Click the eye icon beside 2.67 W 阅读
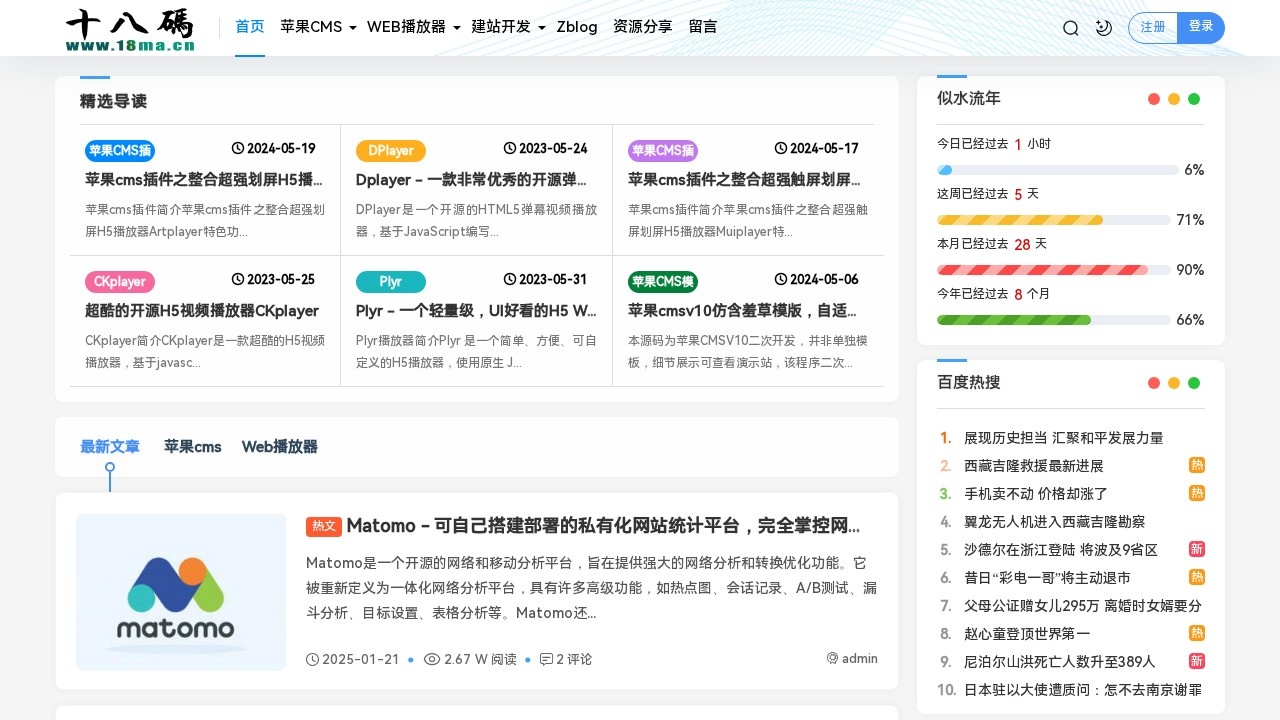 [x=432, y=659]
